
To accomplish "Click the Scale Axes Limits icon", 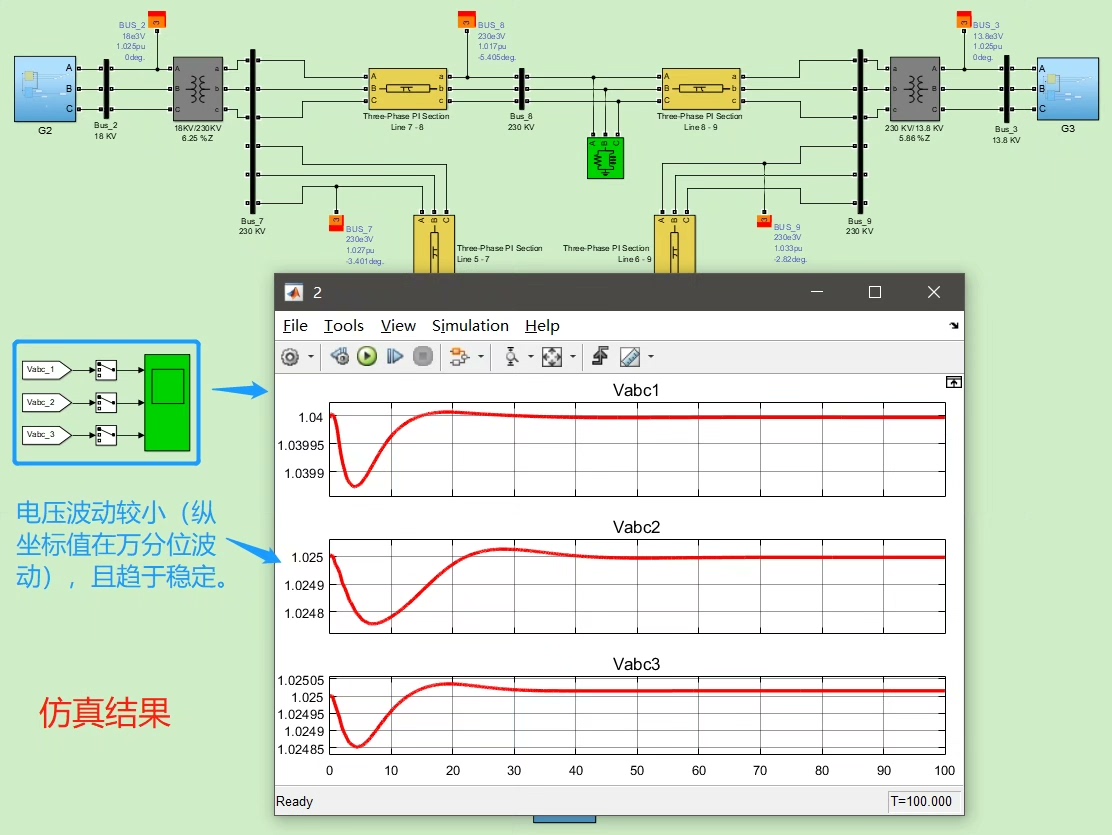I will pyautogui.click(x=552, y=356).
